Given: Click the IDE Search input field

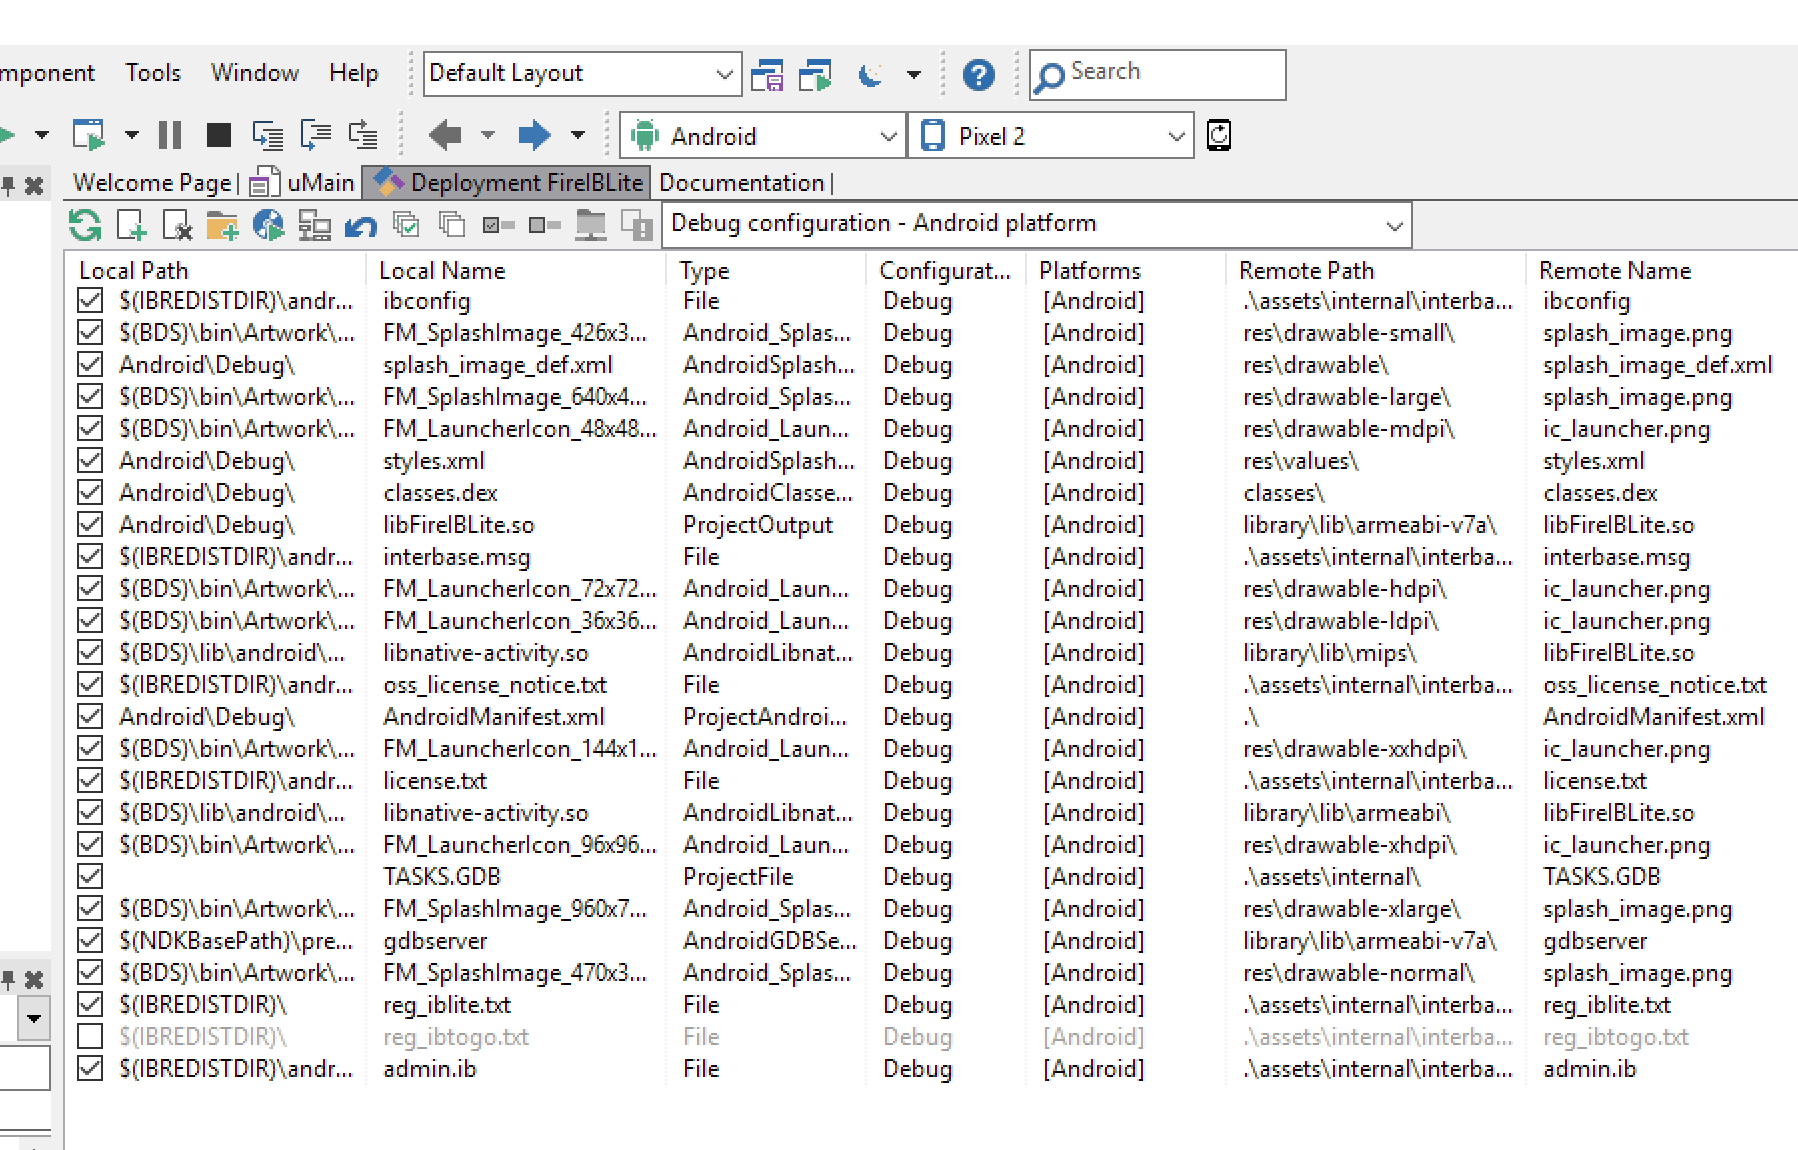Looking at the screenshot, I should click(x=1158, y=74).
